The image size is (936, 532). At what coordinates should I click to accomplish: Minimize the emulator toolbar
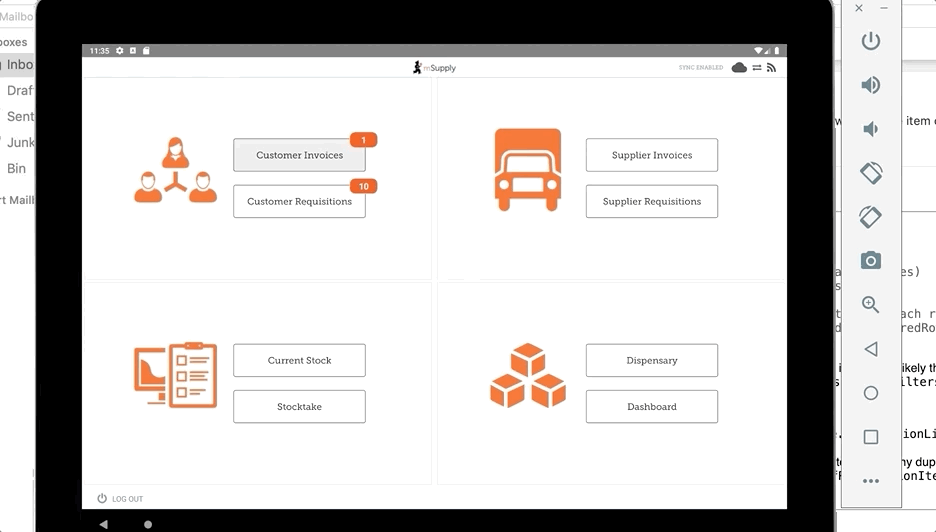pyautogui.click(x=884, y=8)
